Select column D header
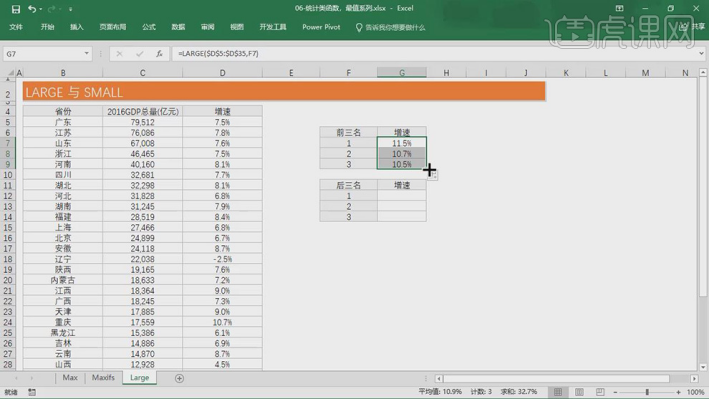This screenshot has width=709, height=399. 222,73
